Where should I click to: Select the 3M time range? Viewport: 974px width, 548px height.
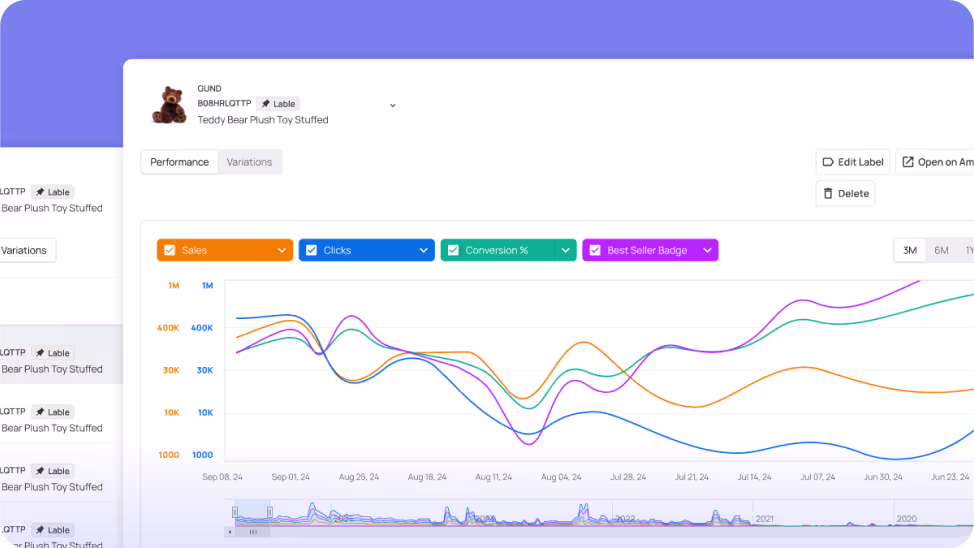click(x=910, y=250)
